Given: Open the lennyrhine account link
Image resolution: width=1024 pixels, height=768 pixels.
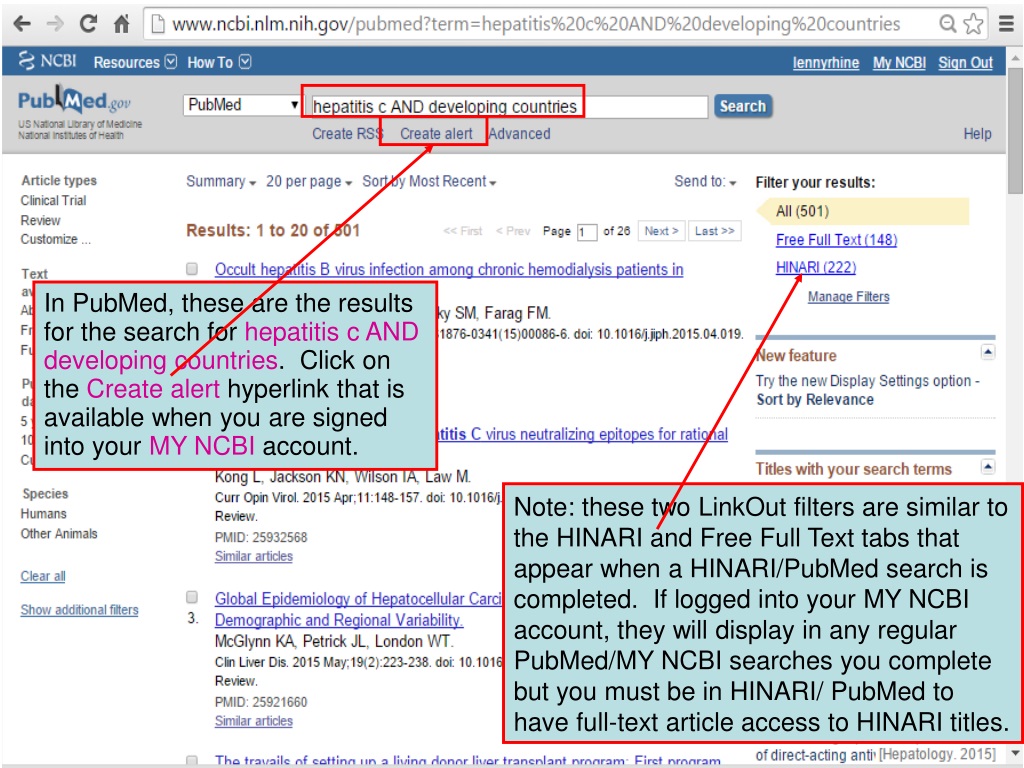Looking at the screenshot, I should [825, 63].
